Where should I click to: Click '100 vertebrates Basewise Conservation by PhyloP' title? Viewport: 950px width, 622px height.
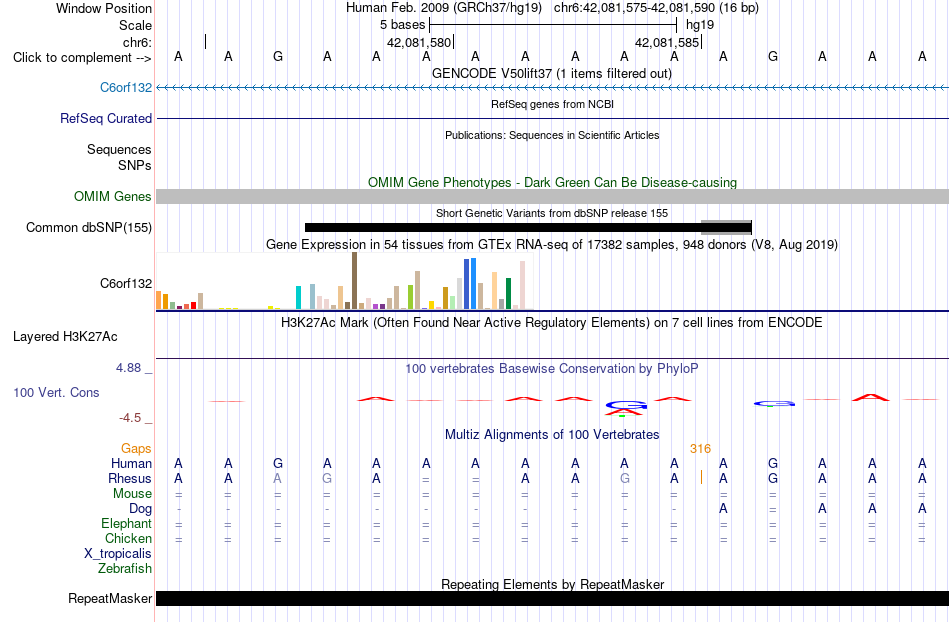tap(551, 368)
